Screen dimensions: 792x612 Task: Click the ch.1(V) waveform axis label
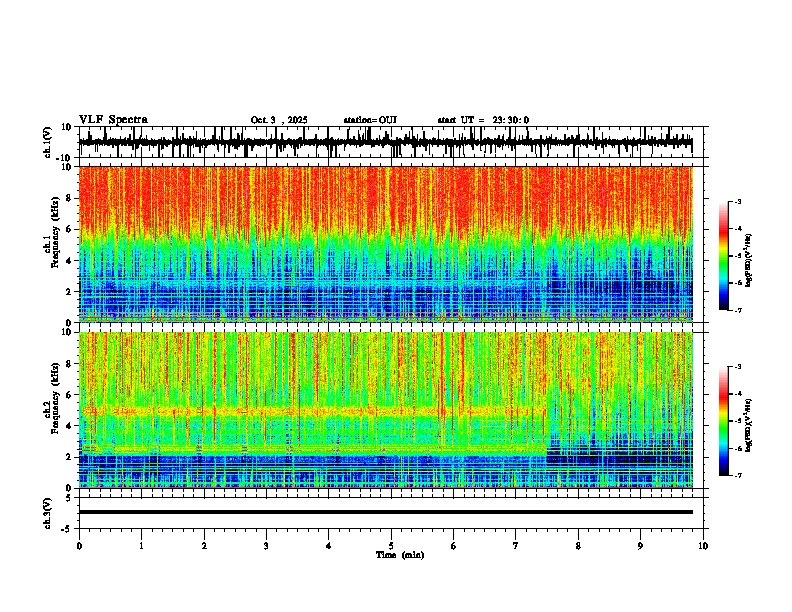click(48, 142)
